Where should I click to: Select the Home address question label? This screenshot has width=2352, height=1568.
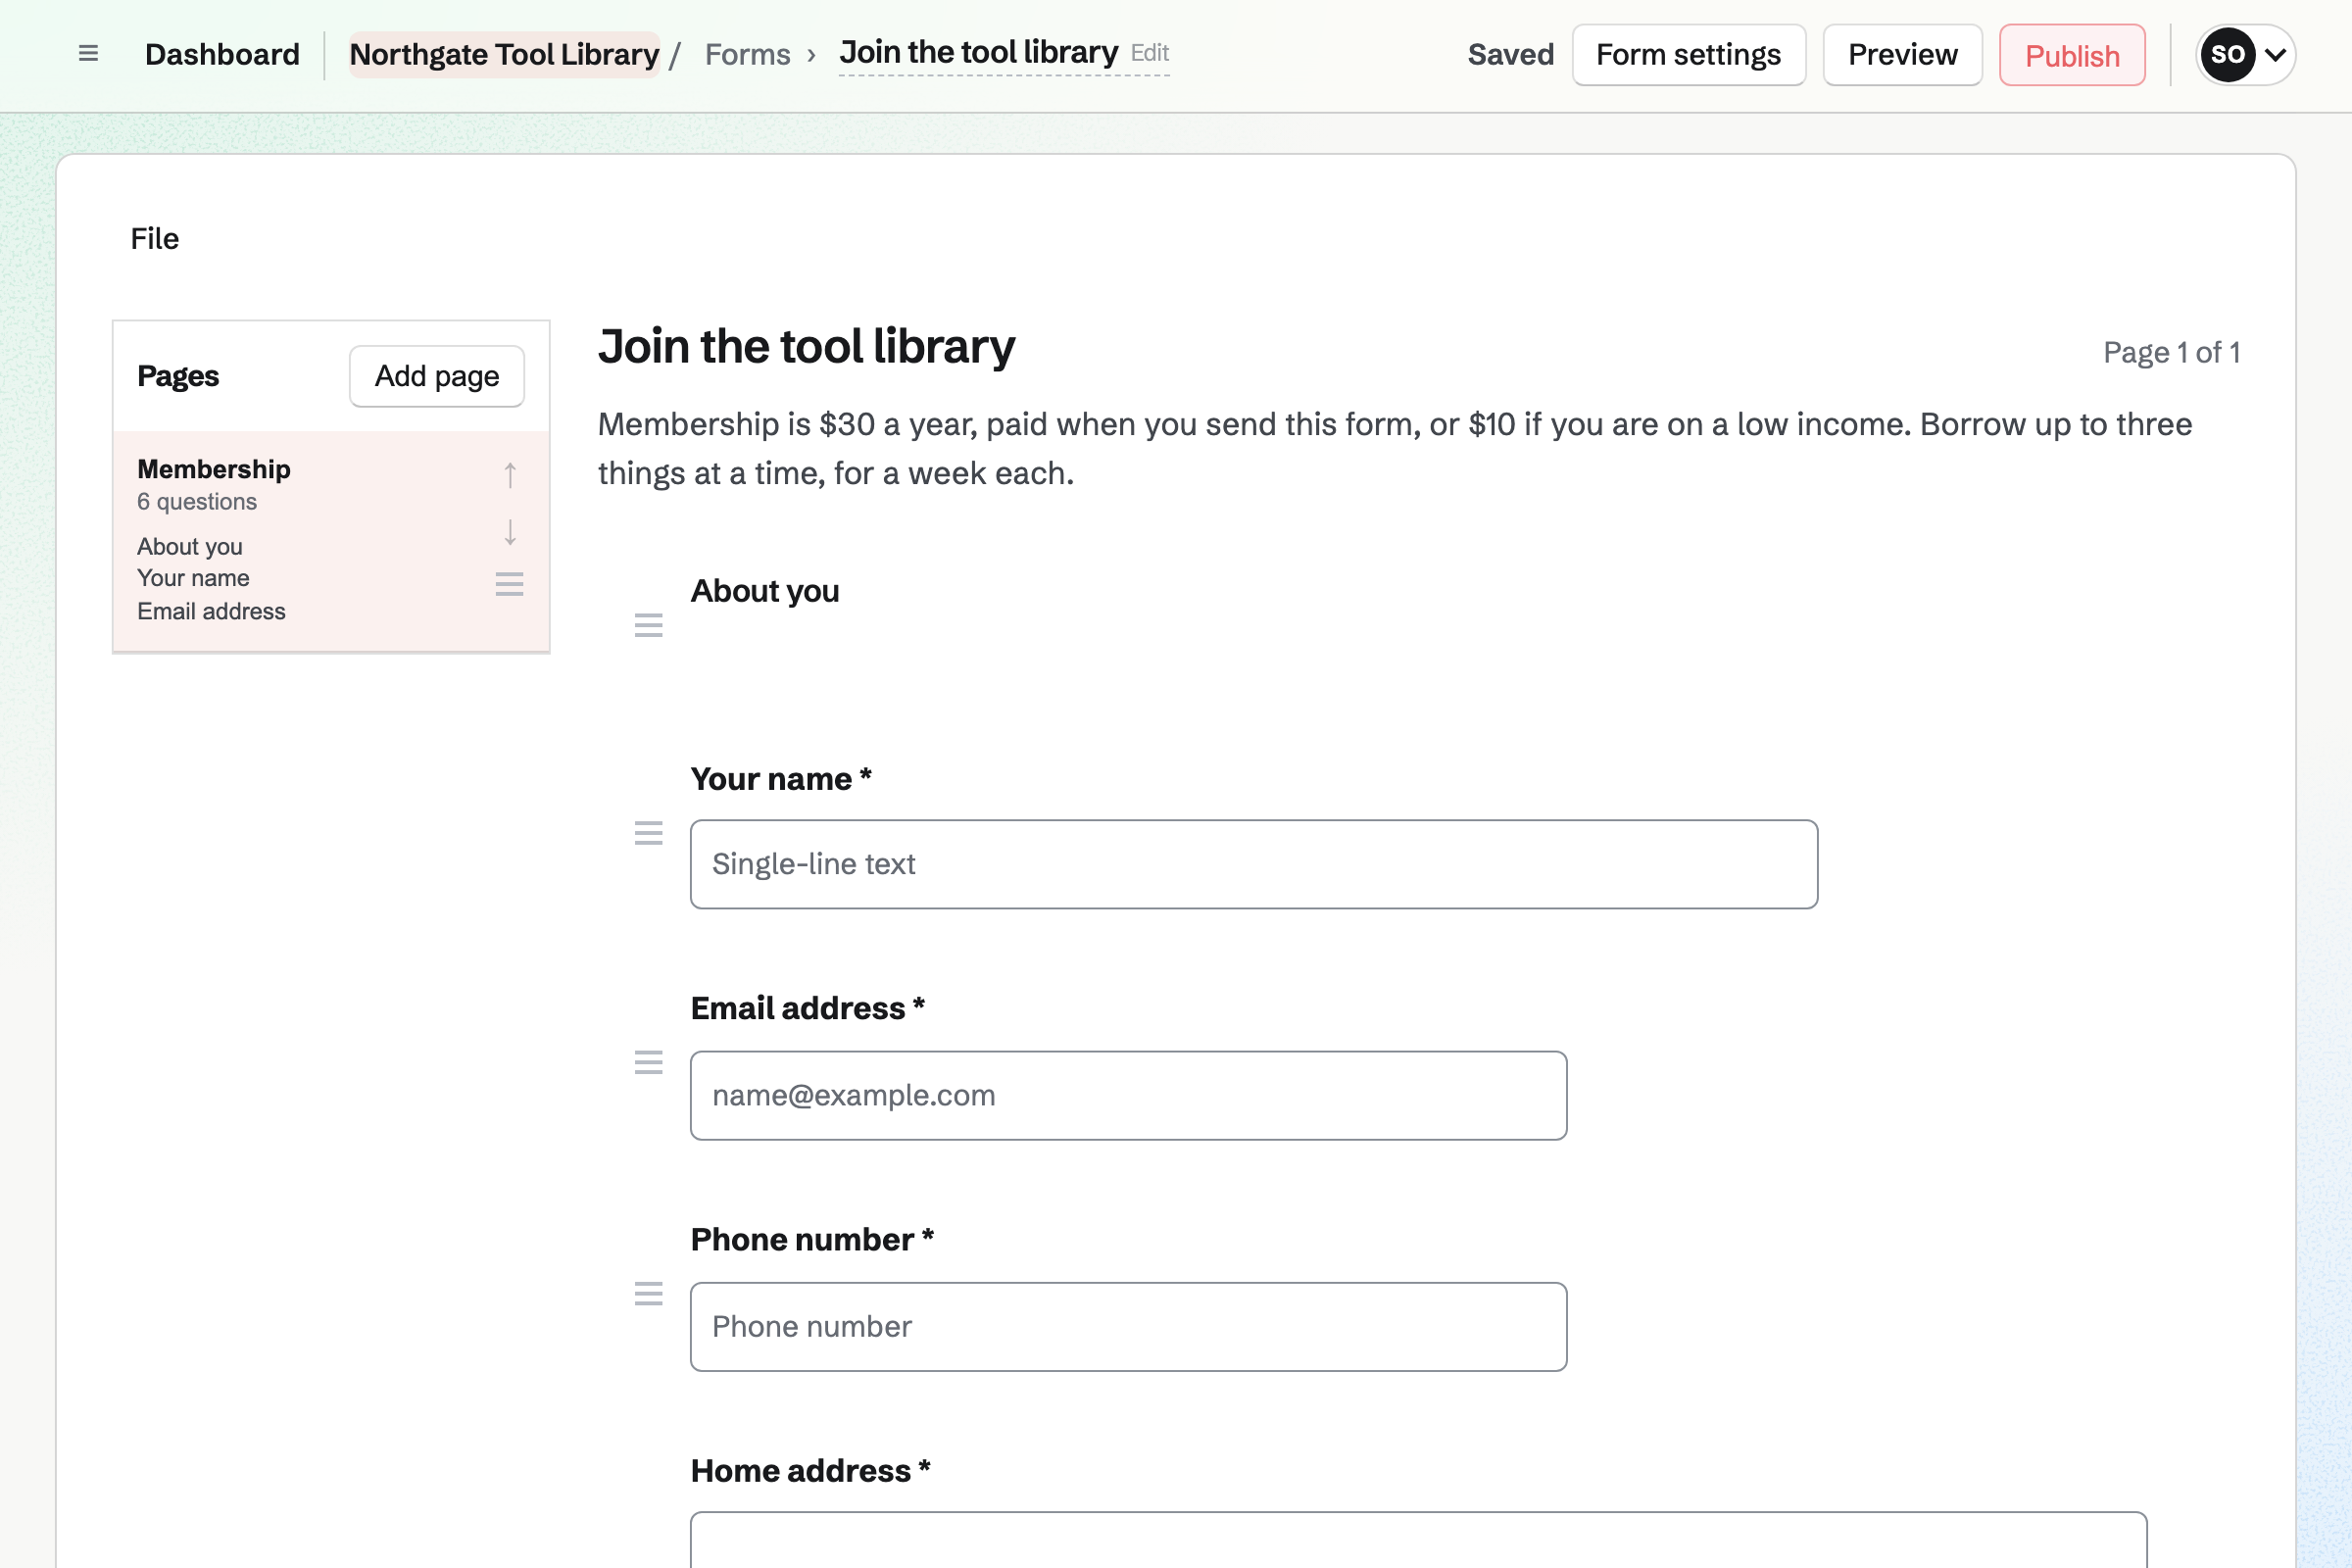pos(810,1470)
